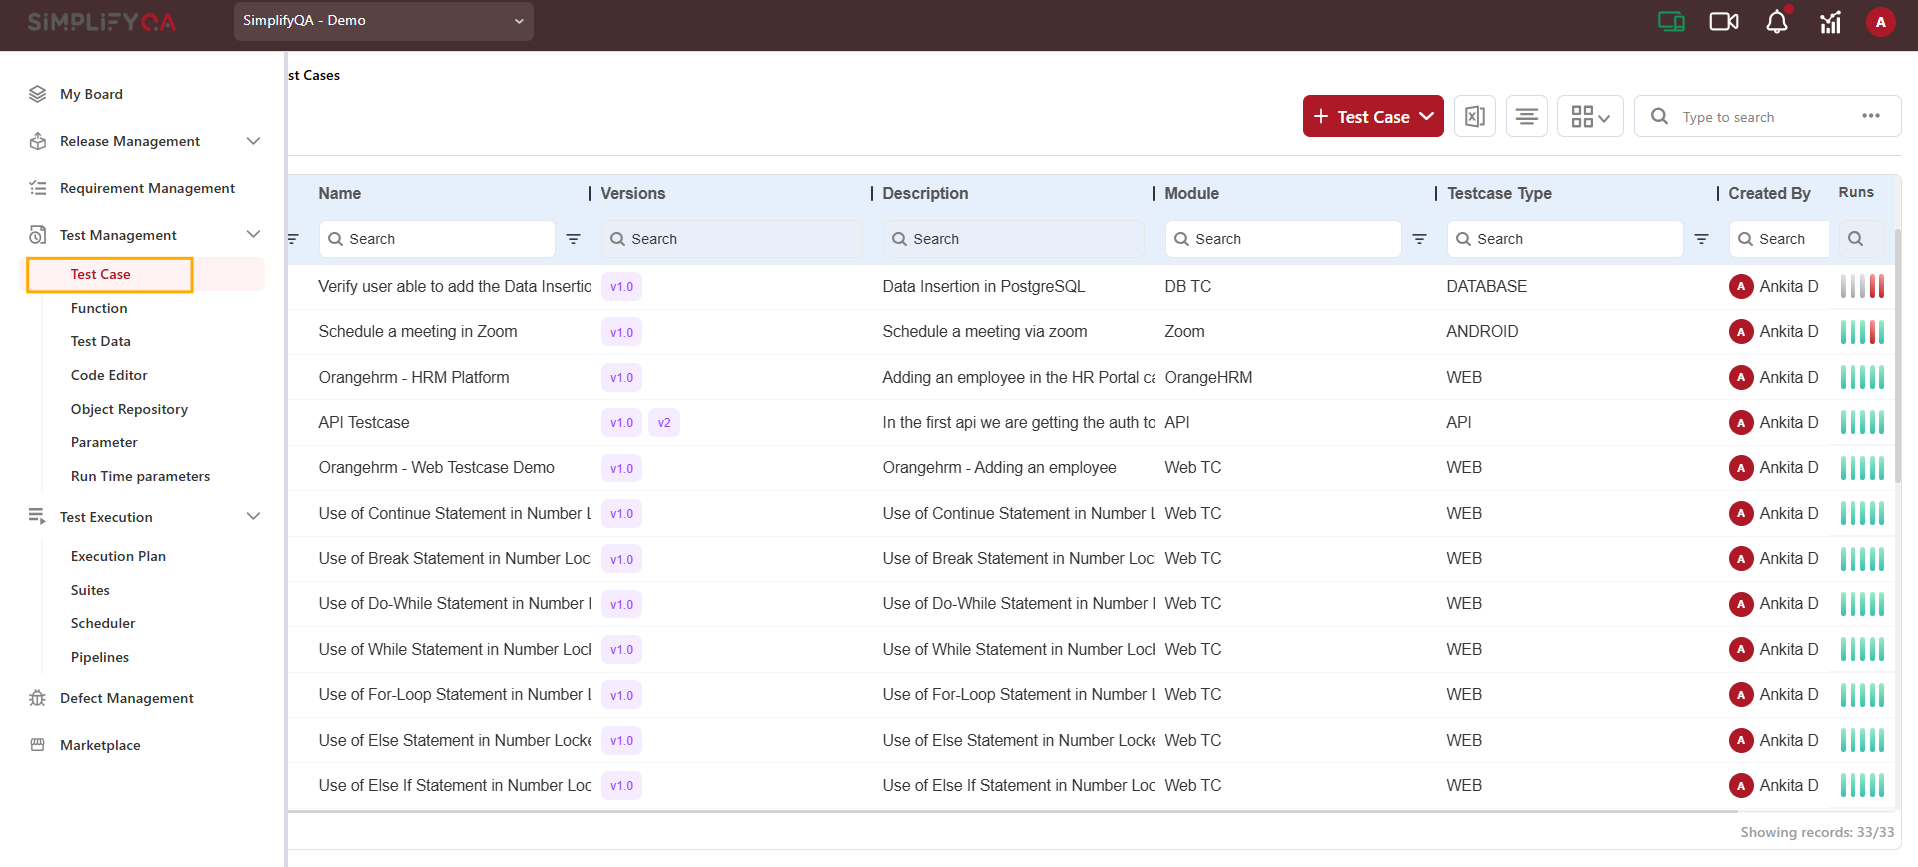The height and width of the screenshot is (867, 1918).
Task: Open the user avatar profile icon
Action: (x=1880, y=22)
